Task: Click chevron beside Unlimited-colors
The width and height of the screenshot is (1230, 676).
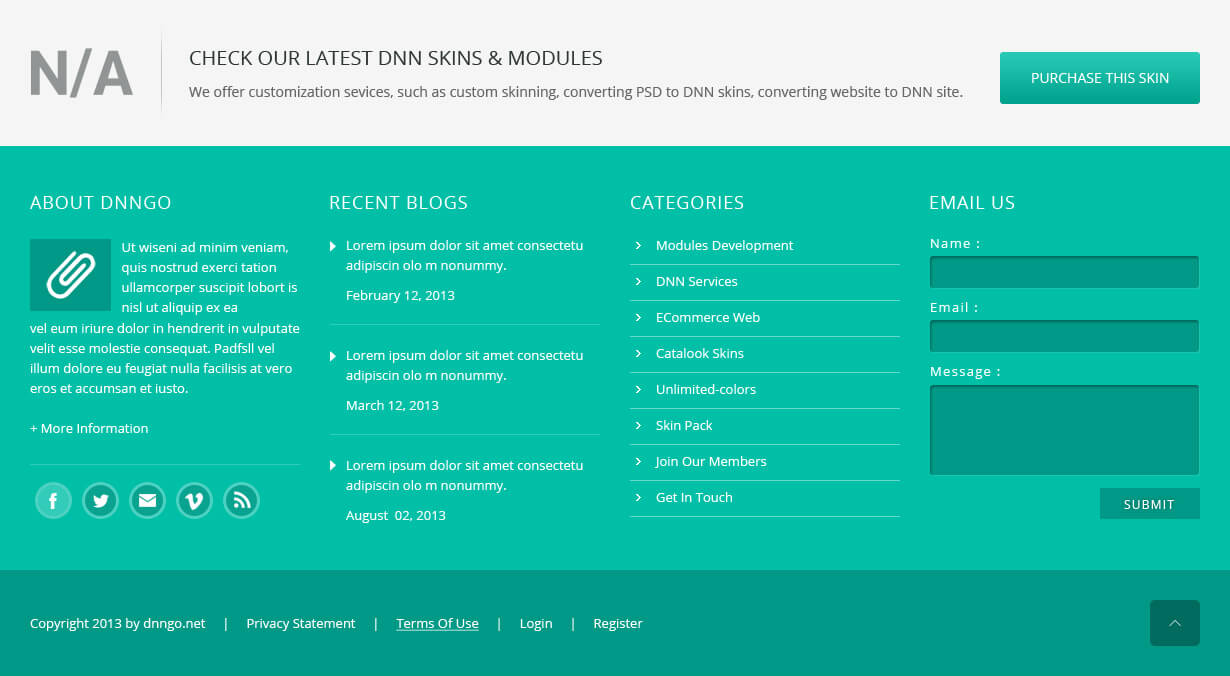Action: [x=638, y=389]
